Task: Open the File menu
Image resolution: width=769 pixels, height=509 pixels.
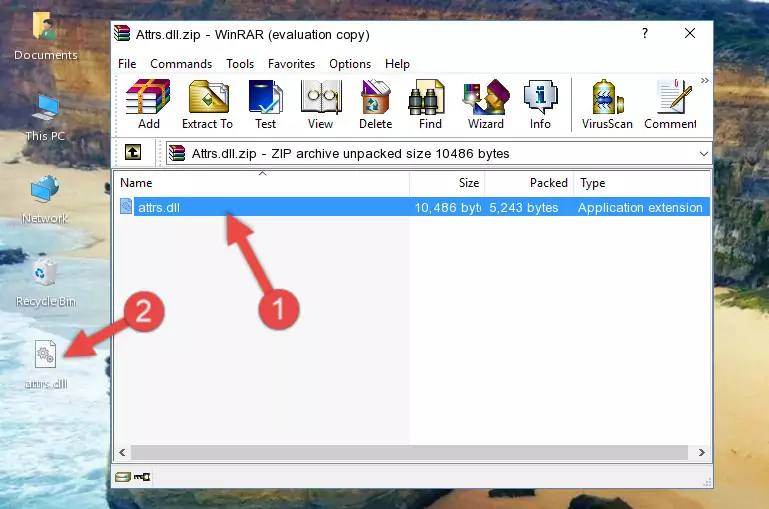Action: pos(127,64)
